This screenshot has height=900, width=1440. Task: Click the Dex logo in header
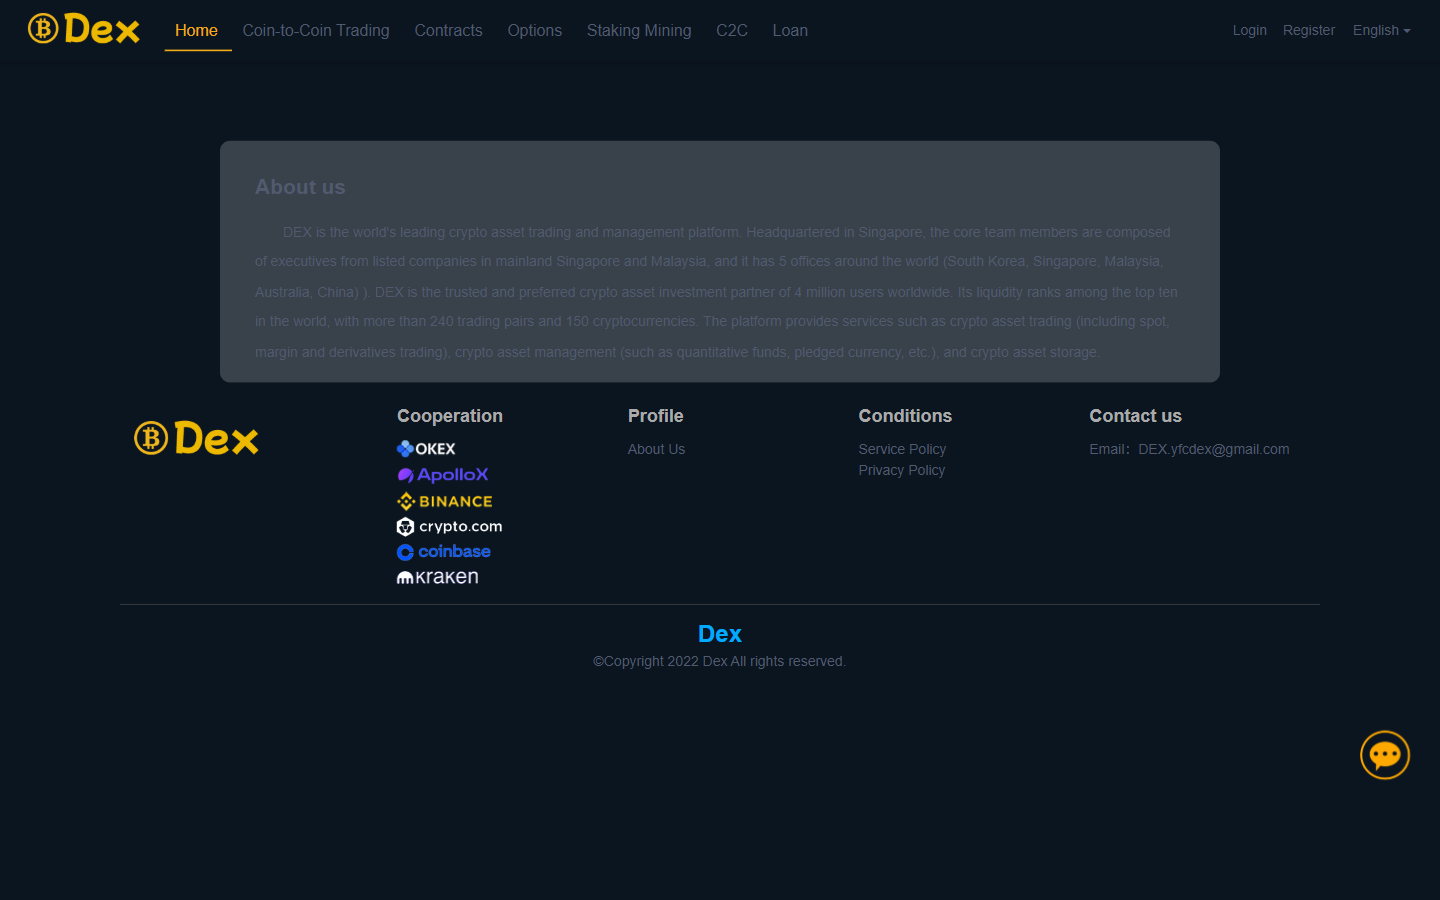click(84, 29)
